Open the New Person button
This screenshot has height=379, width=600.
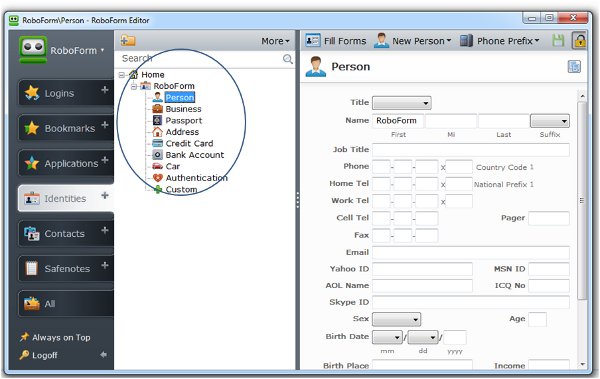pos(413,41)
